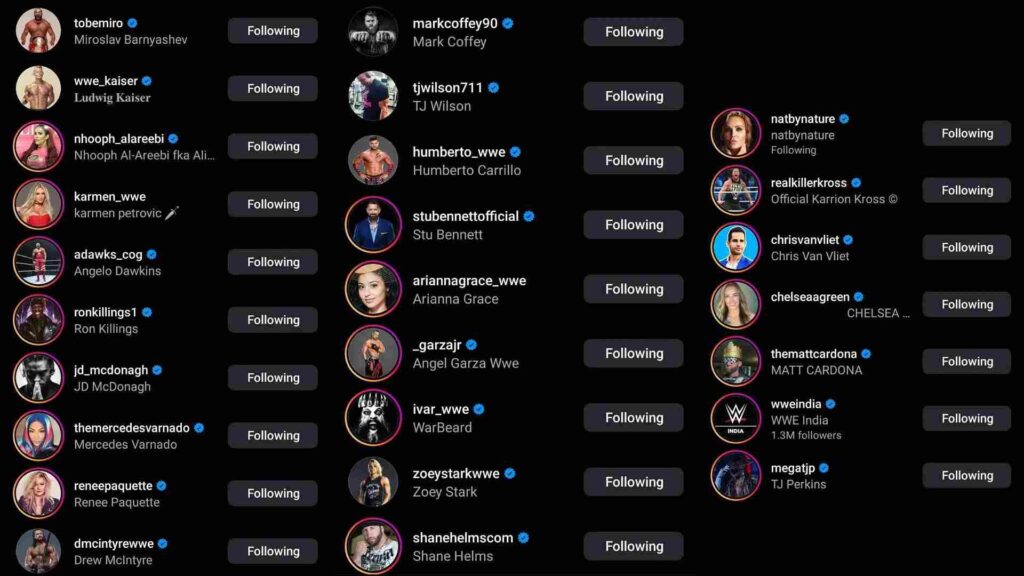Open tobemiro's profile picture

click(38, 31)
